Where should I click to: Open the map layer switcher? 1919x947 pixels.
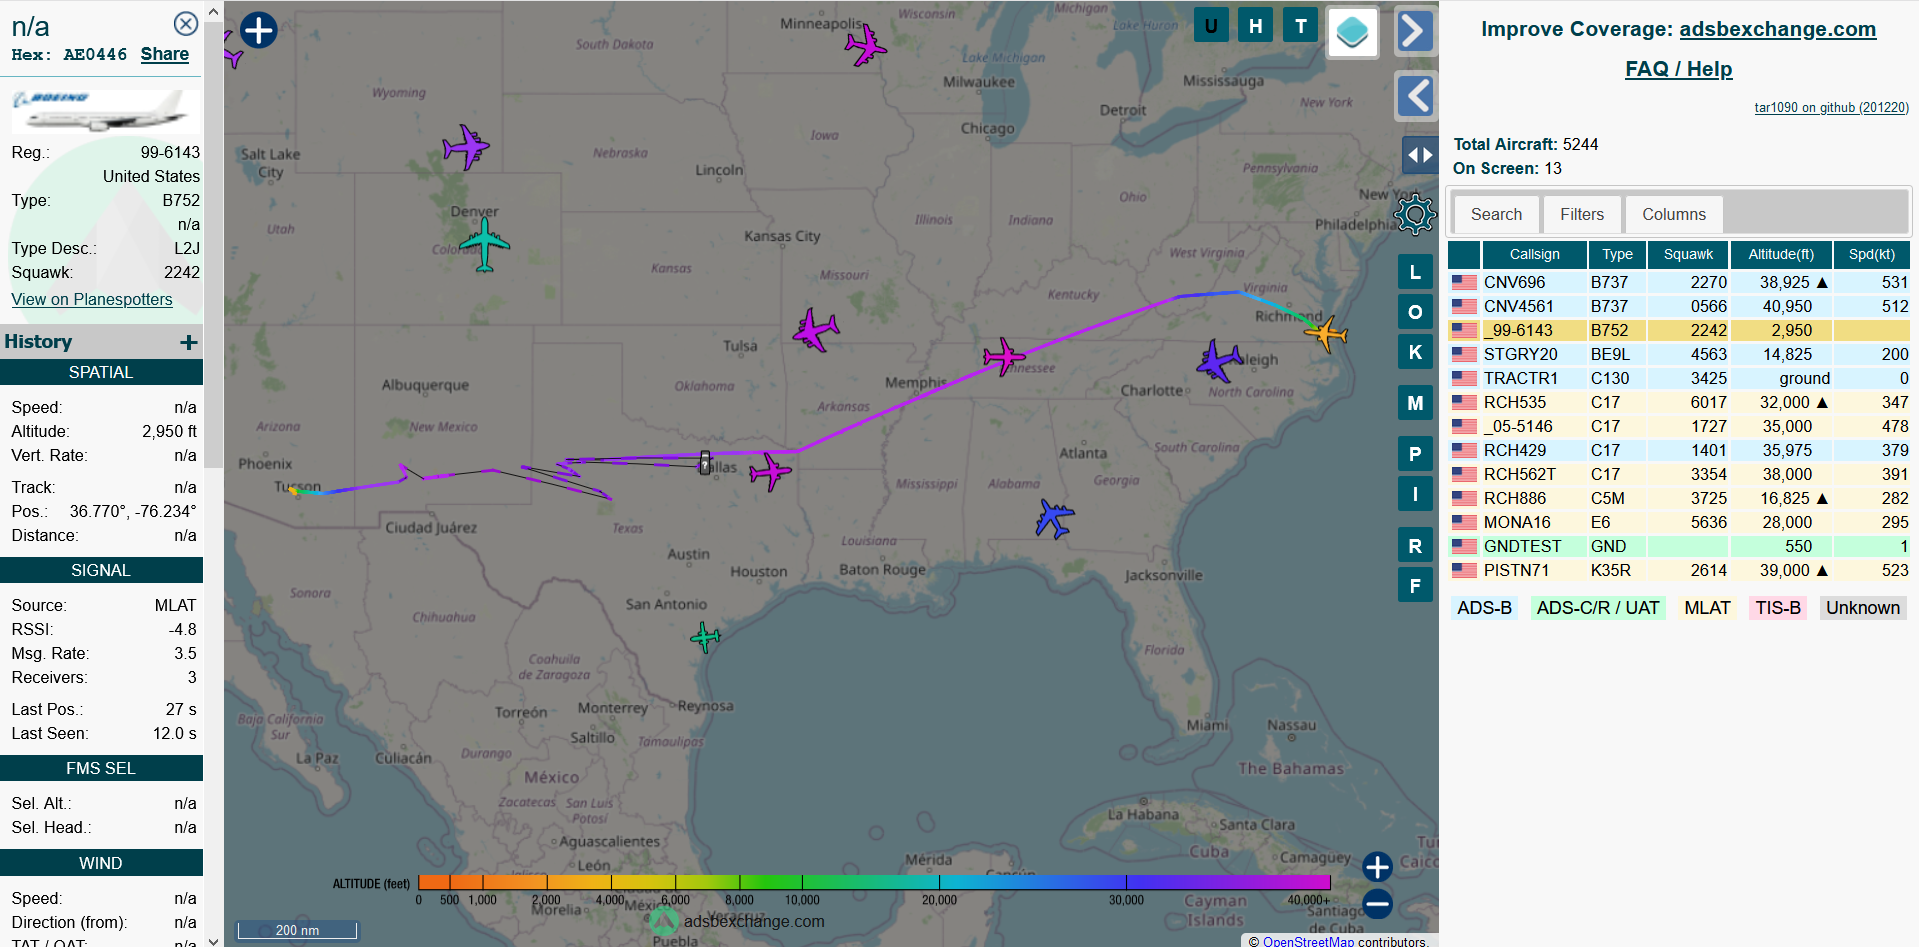tap(1352, 32)
